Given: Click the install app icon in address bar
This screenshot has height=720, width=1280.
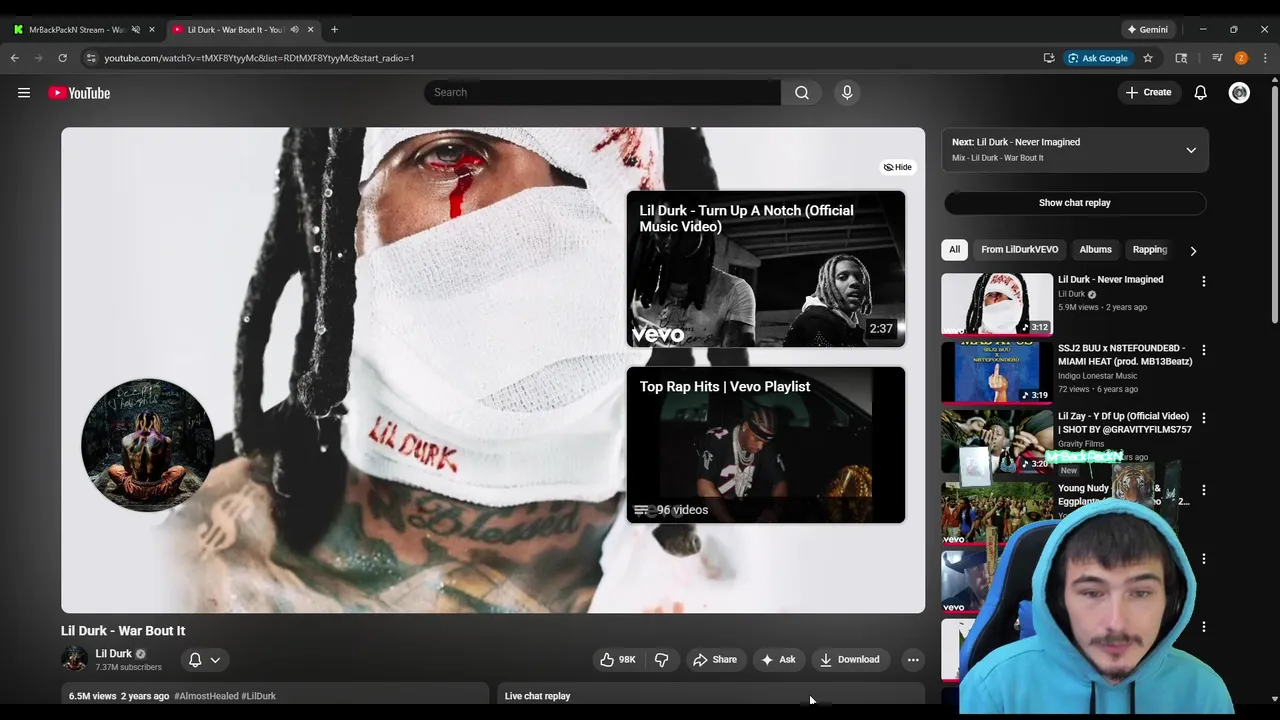Looking at the screenshot, I should 1049,58.
